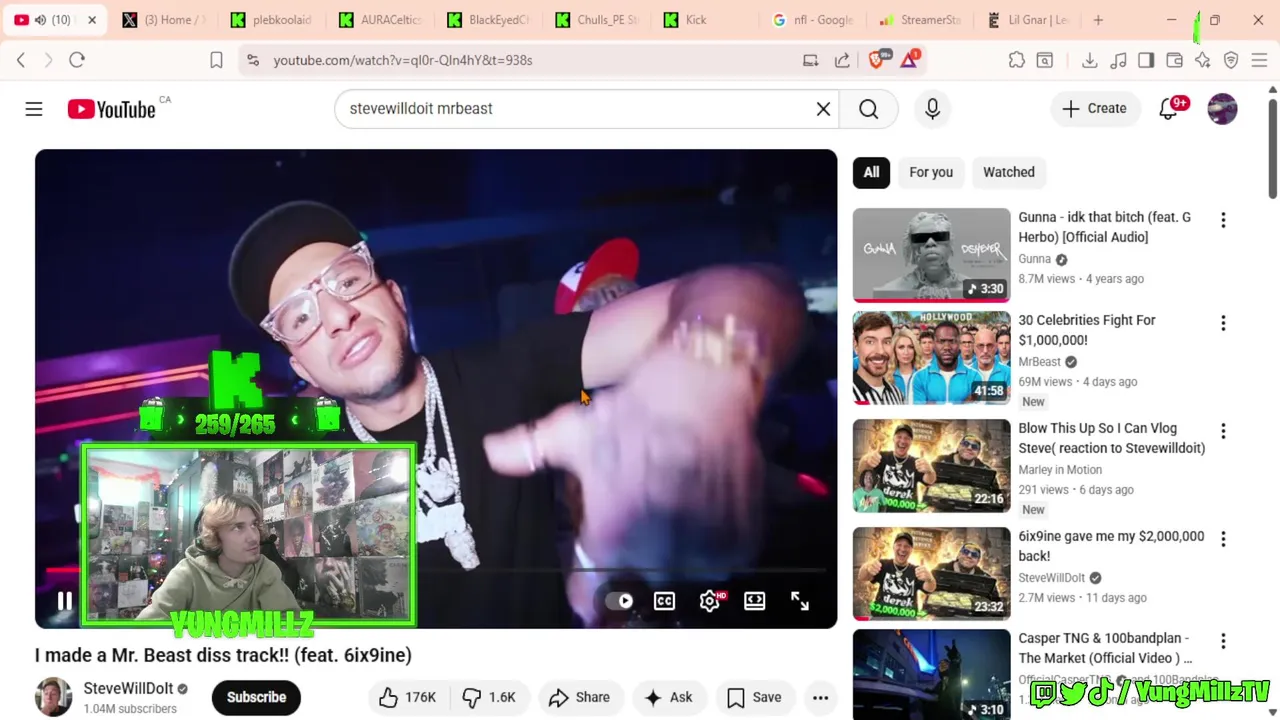The image size is (1280, 720).
Task: Open options menu for Casper TNG video
Action: pos(1223,641)
